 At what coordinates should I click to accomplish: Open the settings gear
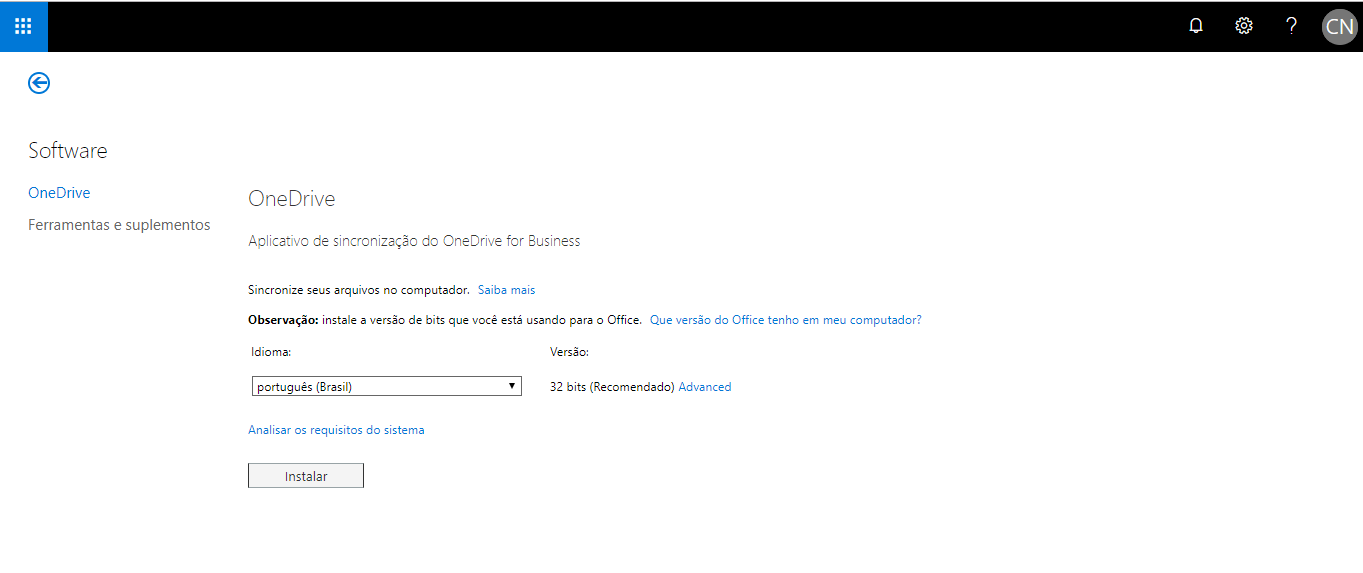[x=1244, y=26]
